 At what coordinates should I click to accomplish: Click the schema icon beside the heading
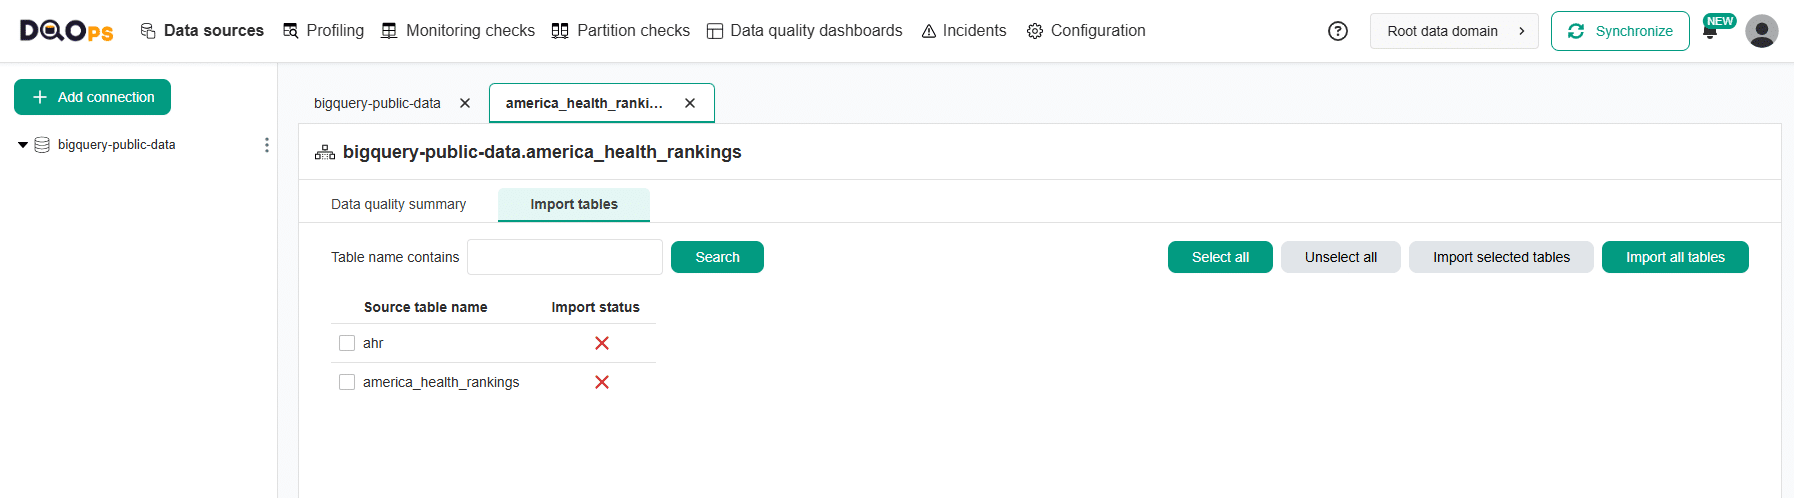(x=325, y=152)
